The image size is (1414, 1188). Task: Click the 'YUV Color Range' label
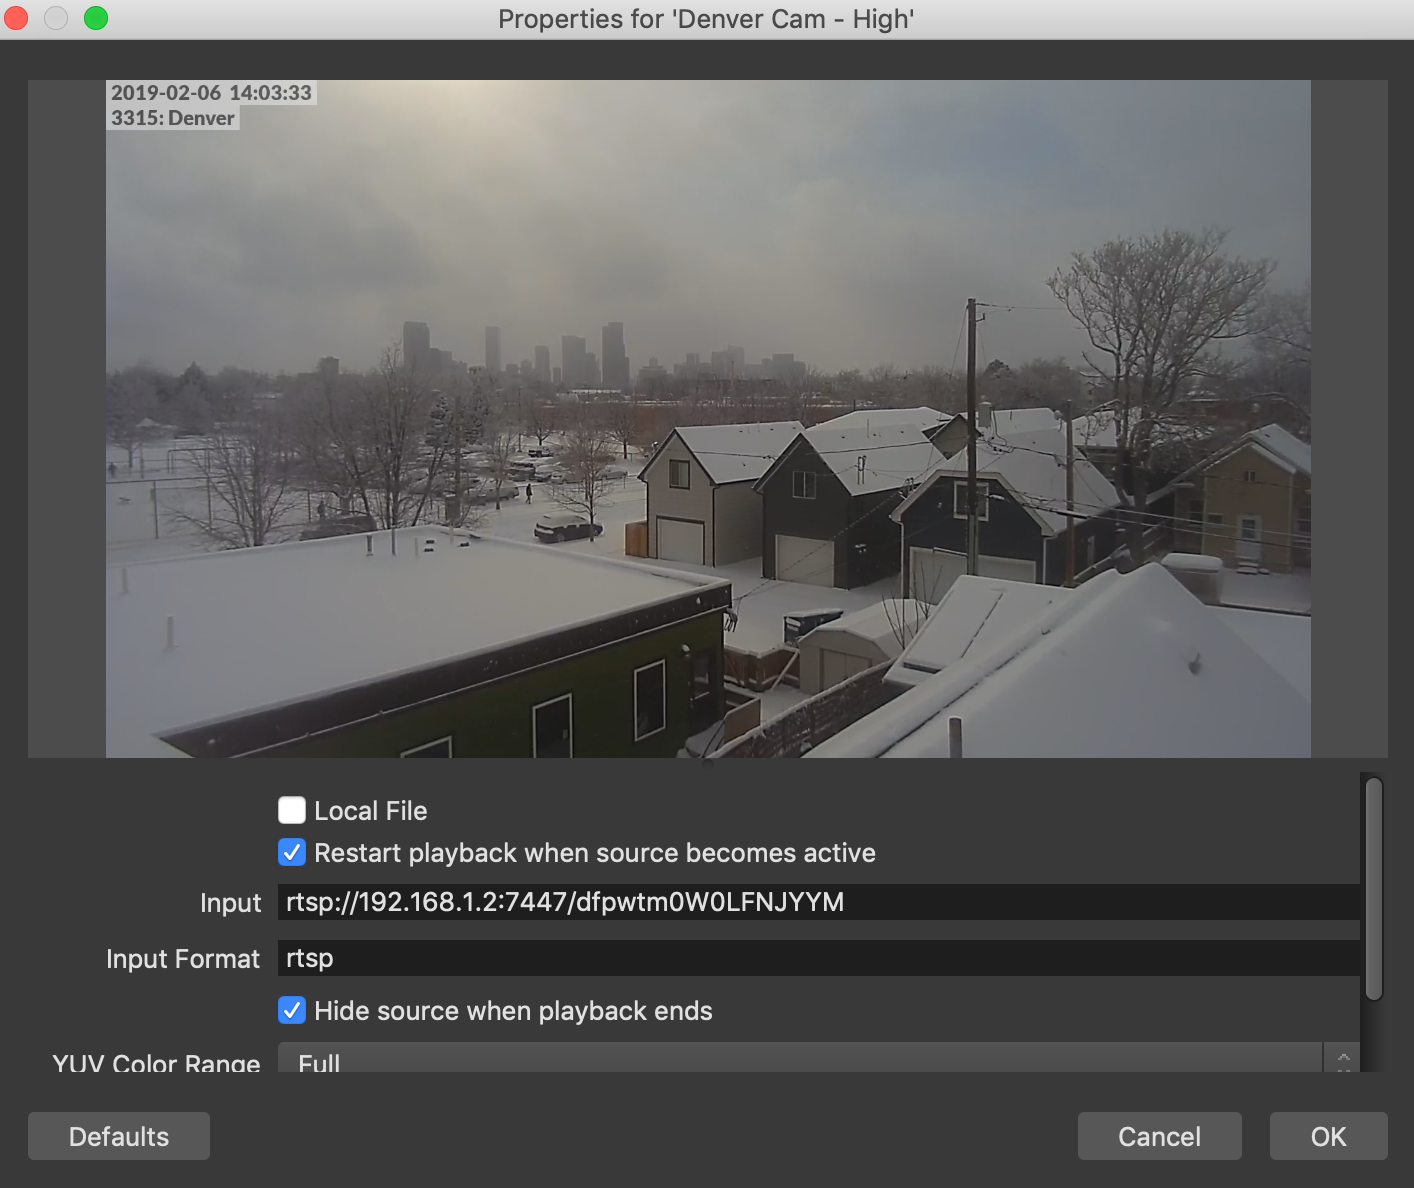tap(157, 1062)
